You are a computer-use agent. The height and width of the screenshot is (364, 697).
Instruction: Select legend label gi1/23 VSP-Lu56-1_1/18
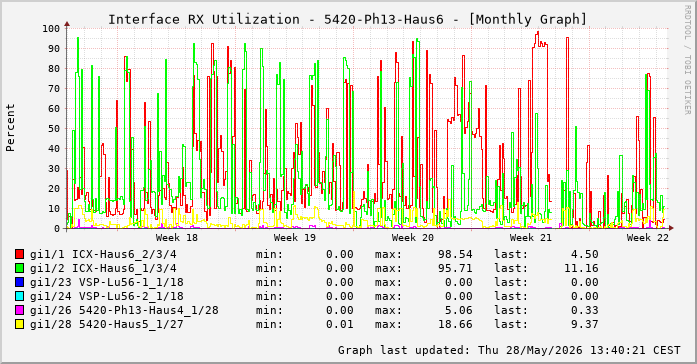[x=107, y=283]
